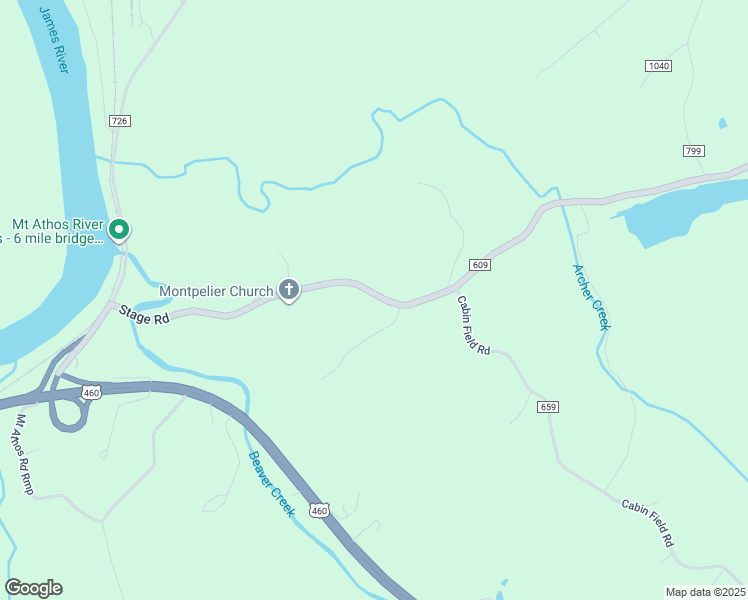Select the Montpelier Church label text
Image resolution: width=748 pixels, height=600 pixels.
pos(216,291)
